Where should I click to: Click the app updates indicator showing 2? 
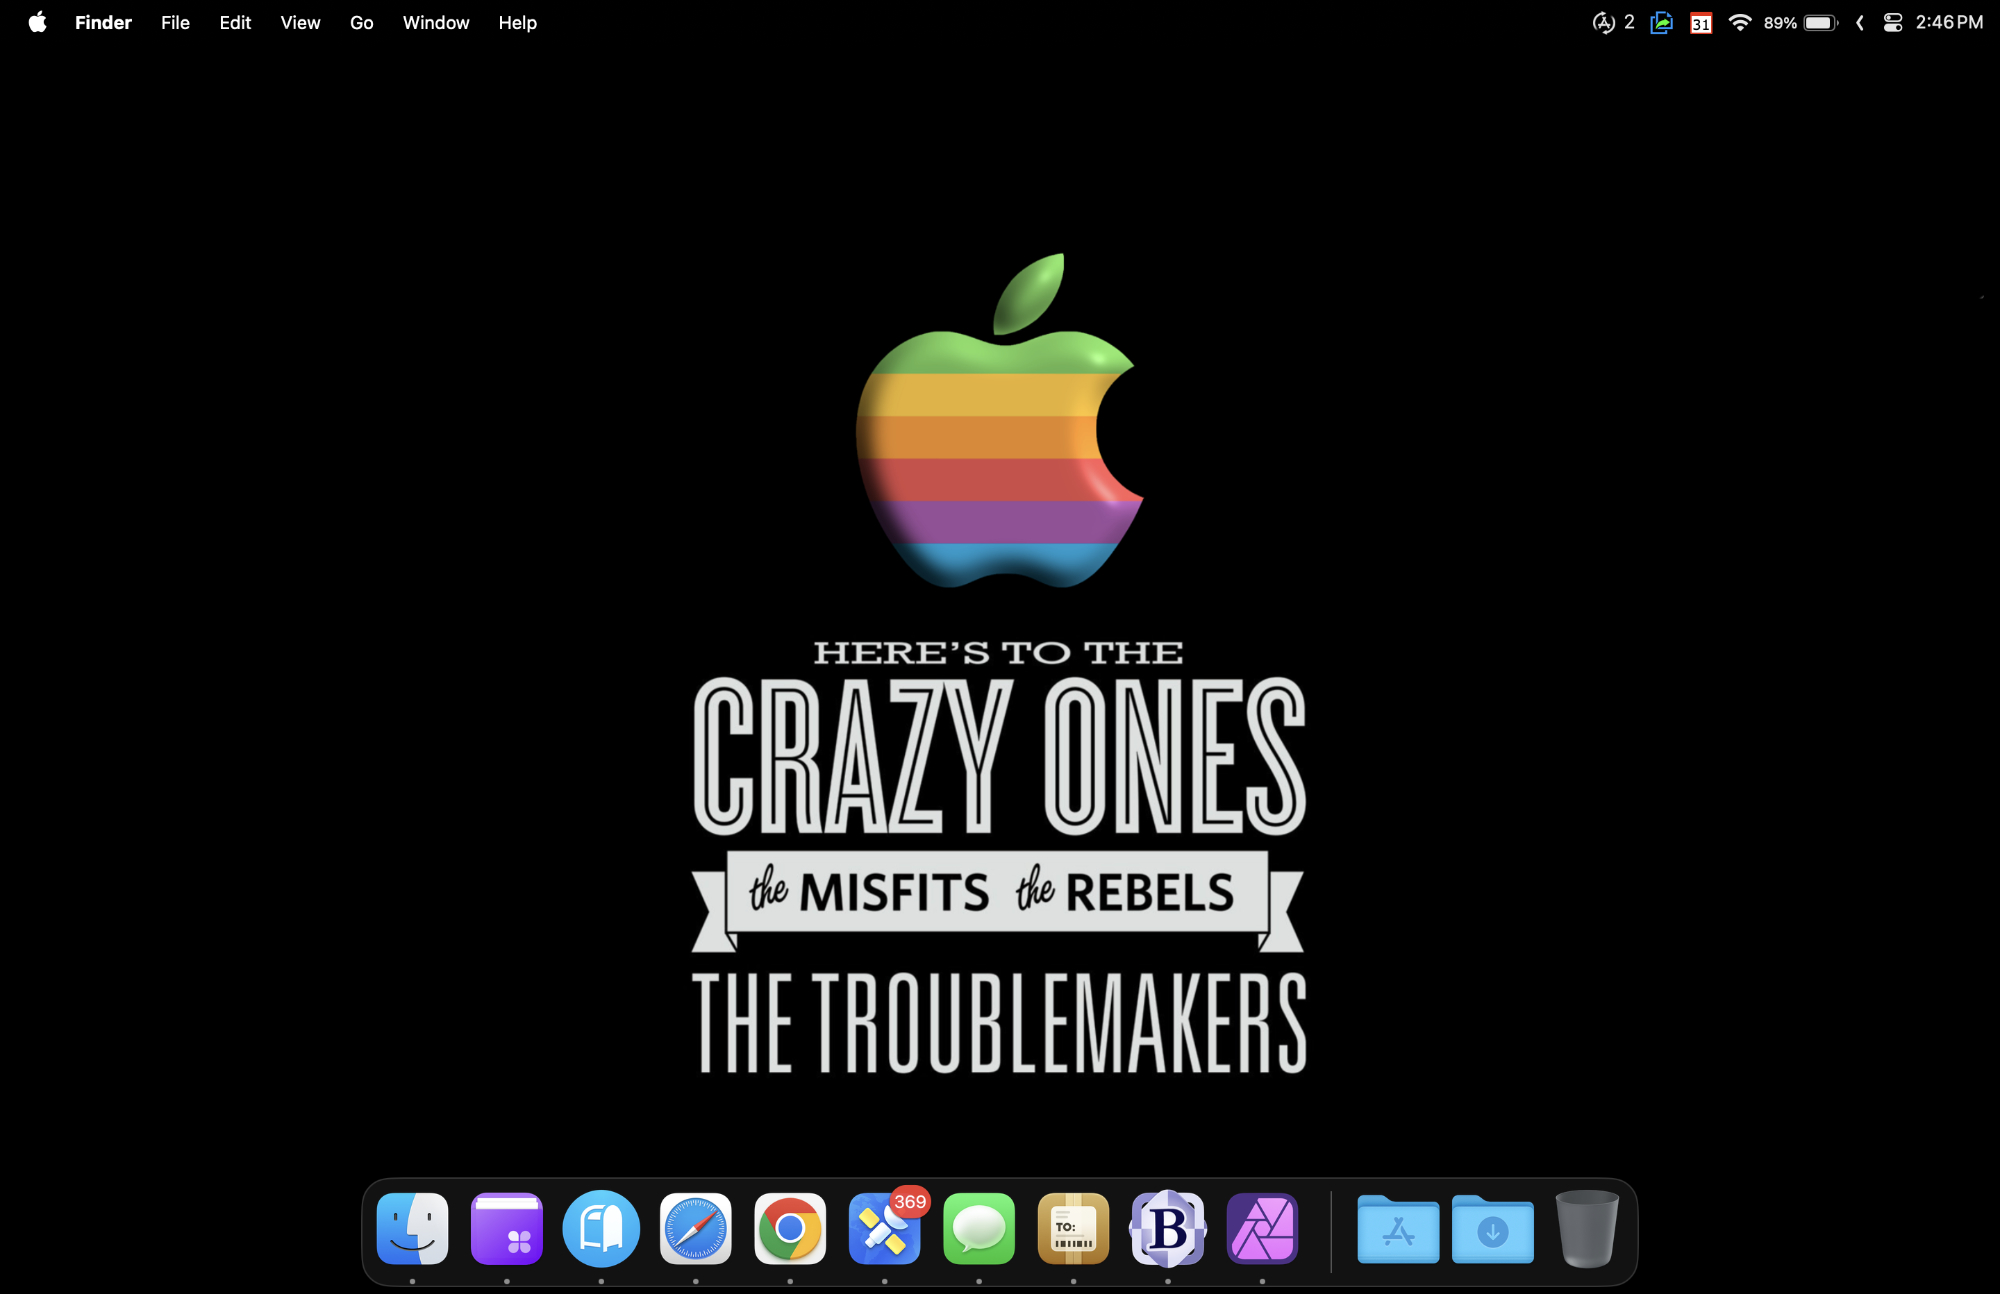click(1612, 22)
